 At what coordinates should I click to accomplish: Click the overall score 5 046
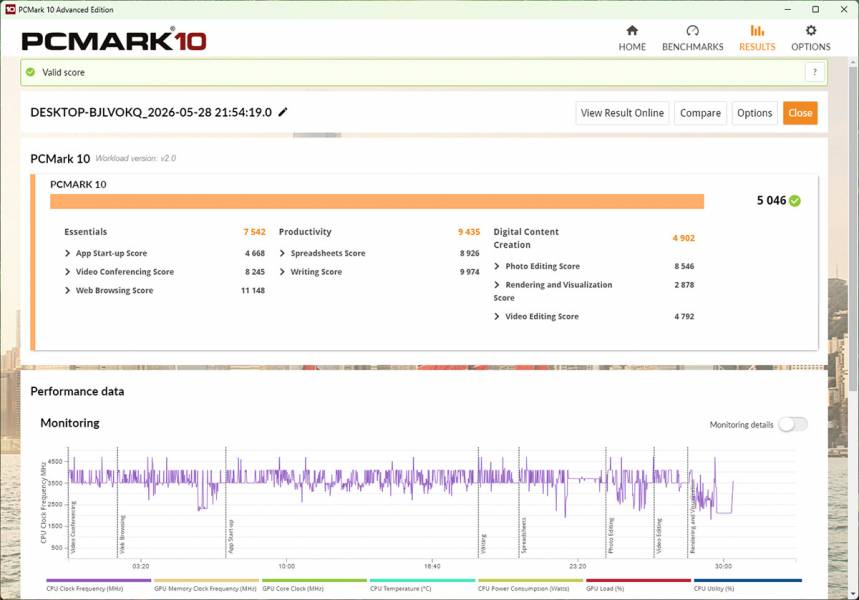coord(771,201)
